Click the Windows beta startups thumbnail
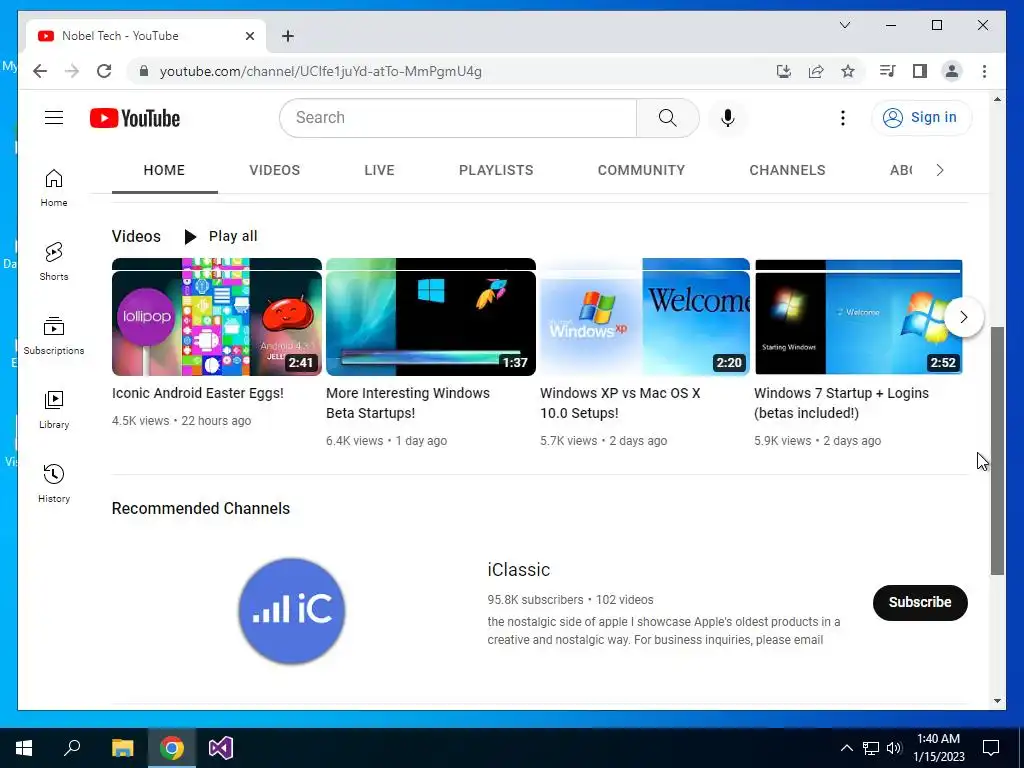The height and width of the screenshot is (768, 1024). (431, 317)
